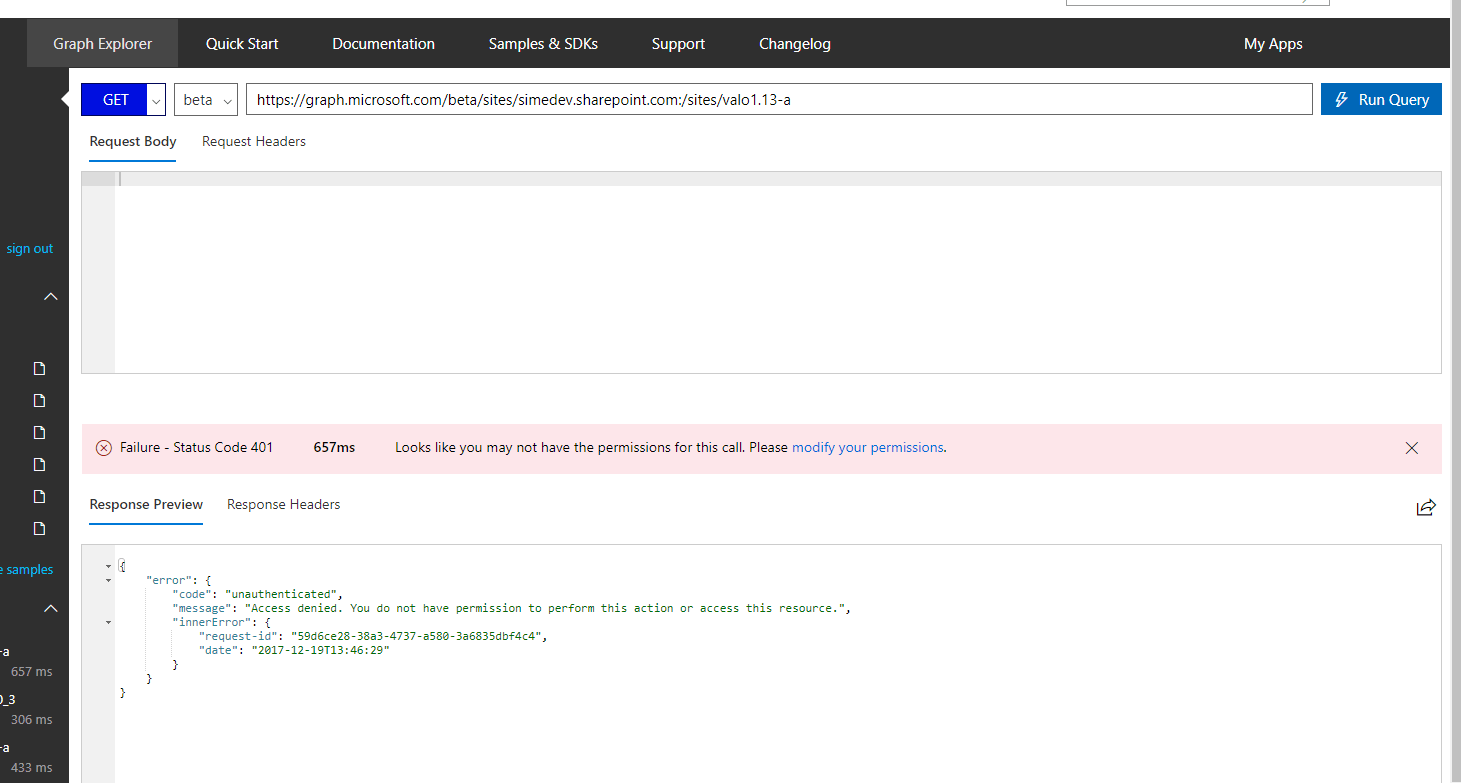Open the Documentation navigation item
The width and height of the screenshot is (1461, 783).
tap(383, 44)
